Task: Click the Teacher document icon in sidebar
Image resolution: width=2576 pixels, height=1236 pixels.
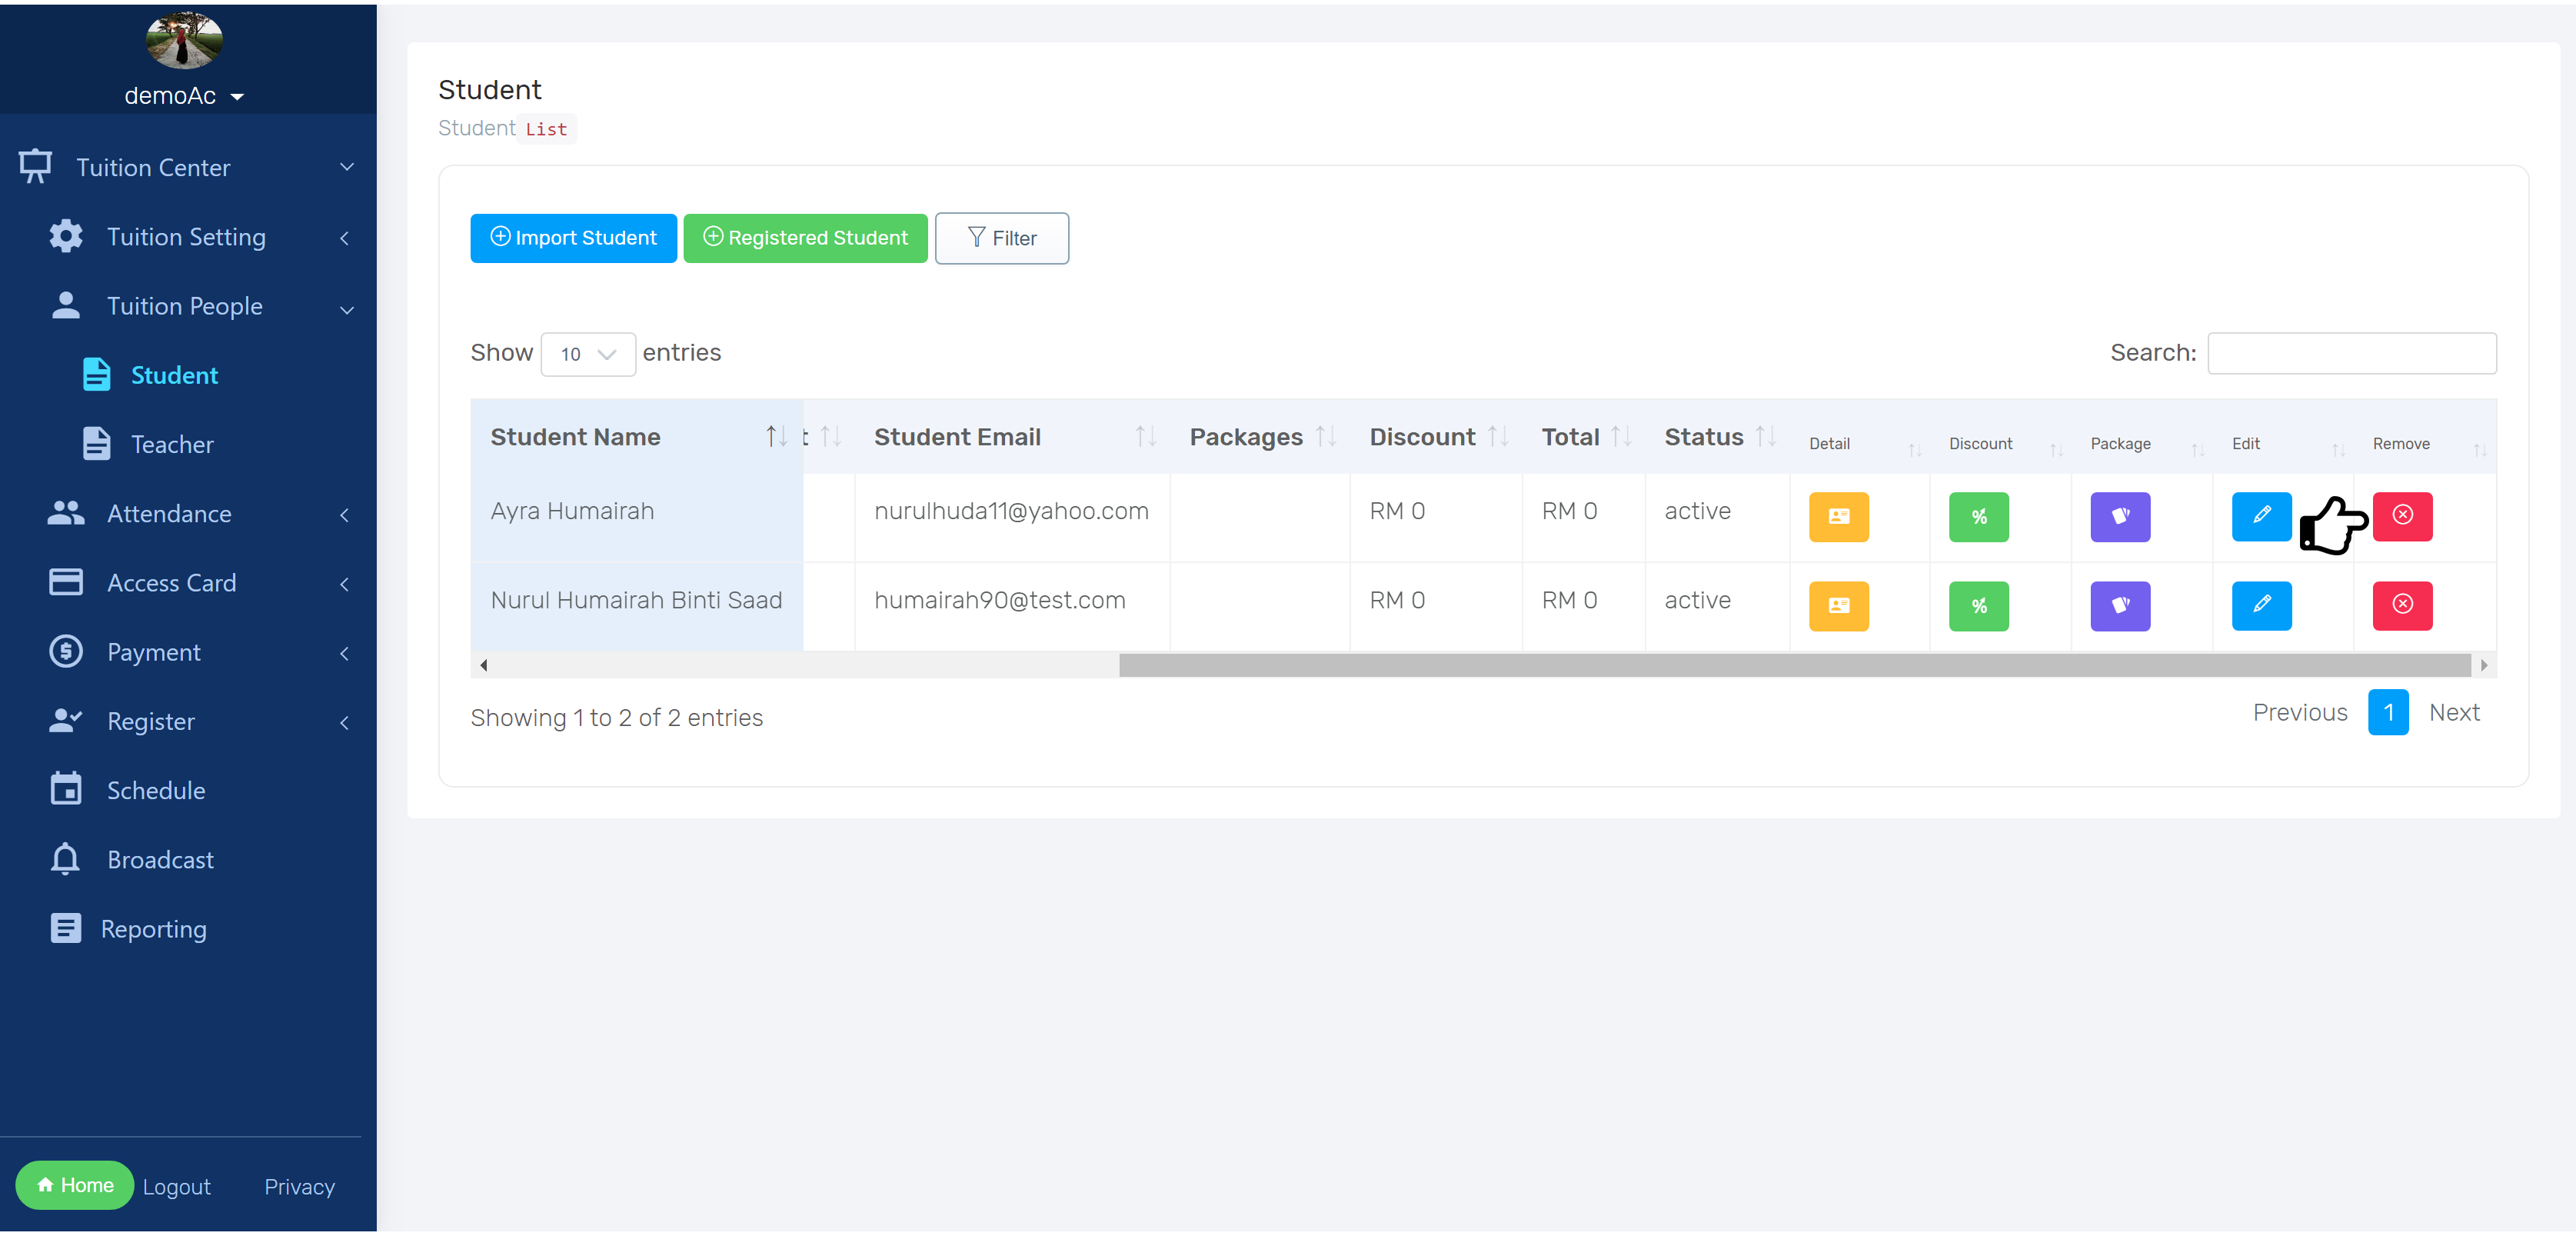Action: click(x=96, y=443)
